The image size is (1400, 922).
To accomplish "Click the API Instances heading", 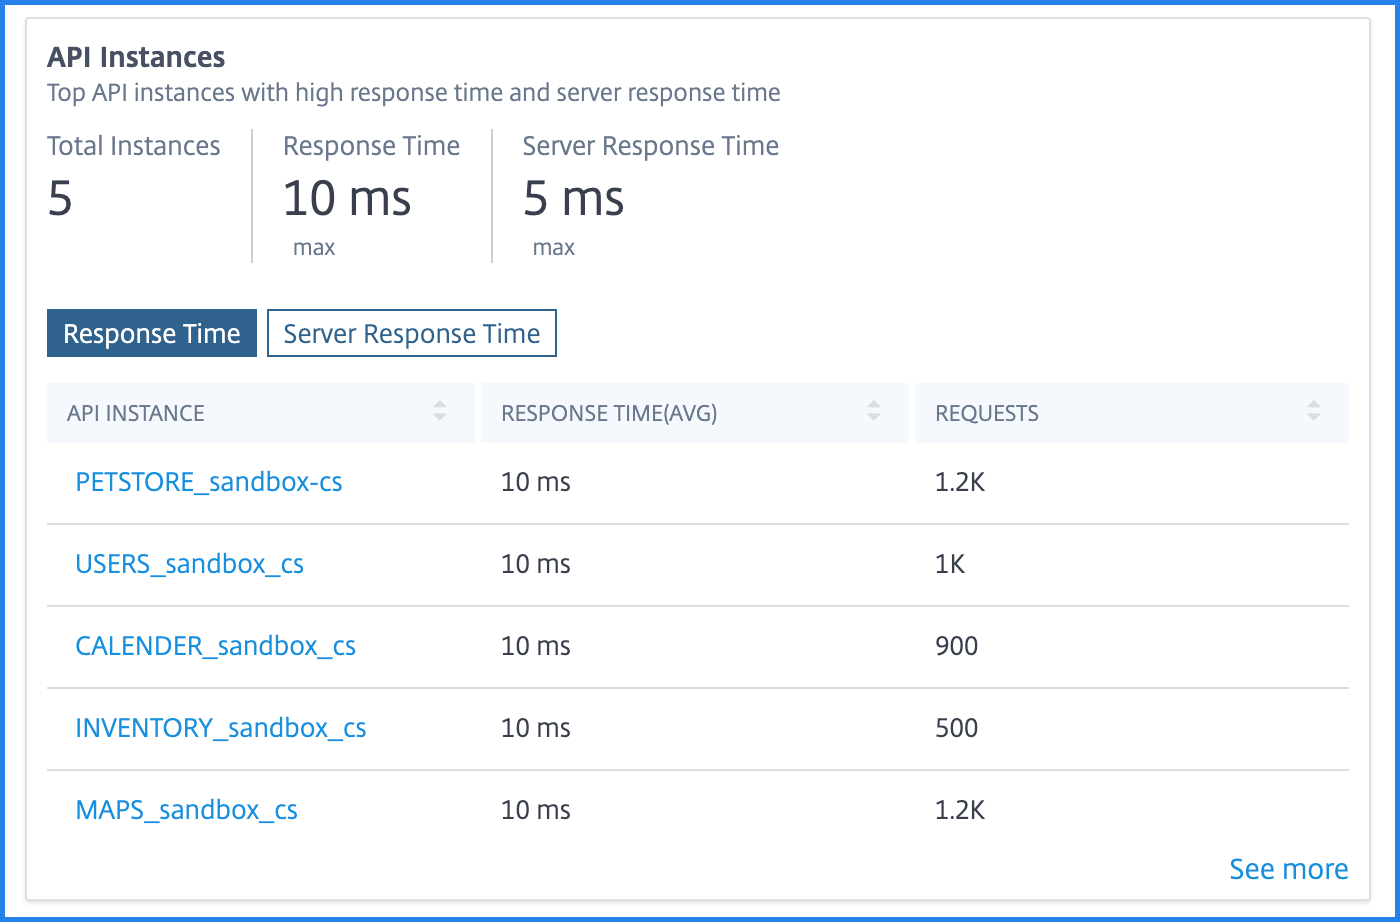I will [136, 57].
